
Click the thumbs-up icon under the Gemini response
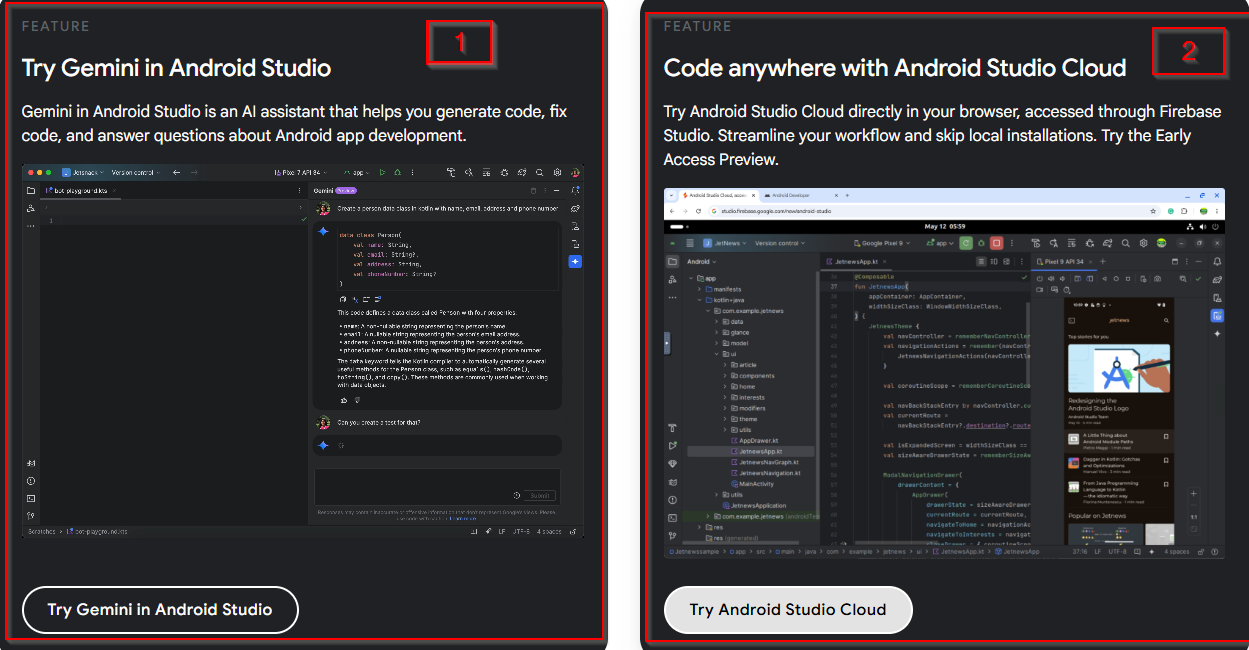click(x=344, y=400)
